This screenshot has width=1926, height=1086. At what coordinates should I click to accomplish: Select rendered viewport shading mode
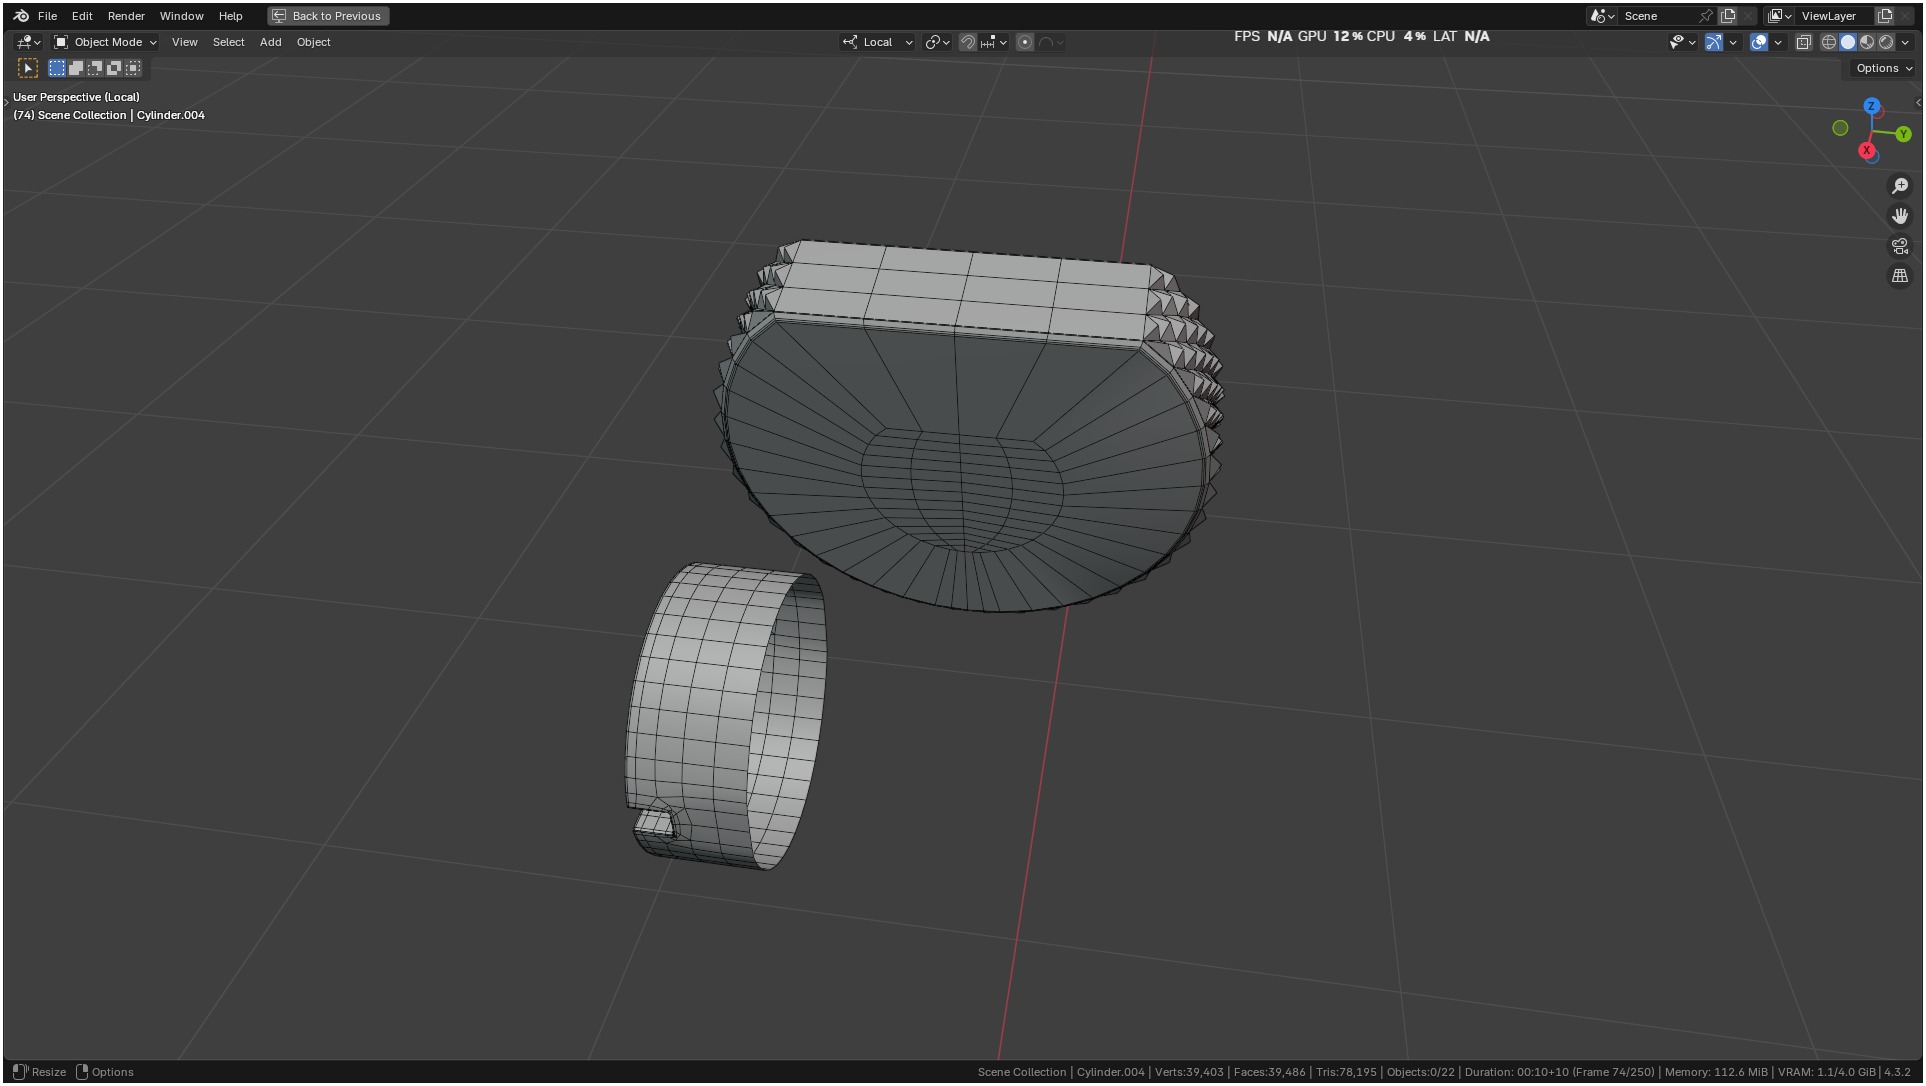1886,42
